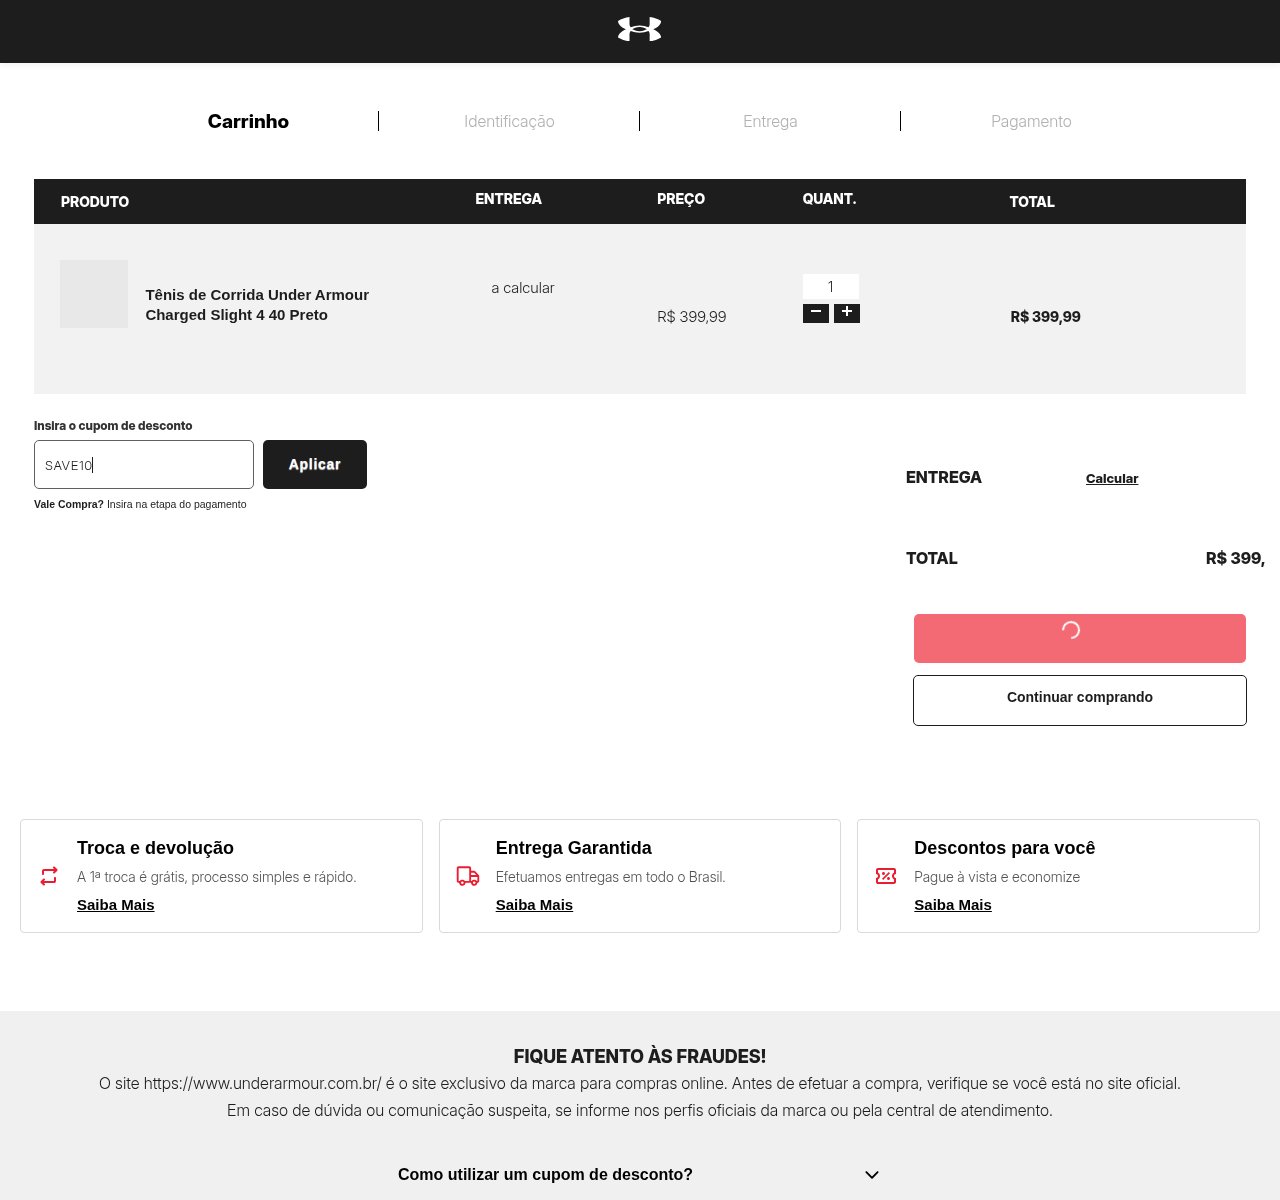Click the unit price 'R$ 399,99' in PREÇO column
This screenshot has height=1200, width=1280.
692,317
